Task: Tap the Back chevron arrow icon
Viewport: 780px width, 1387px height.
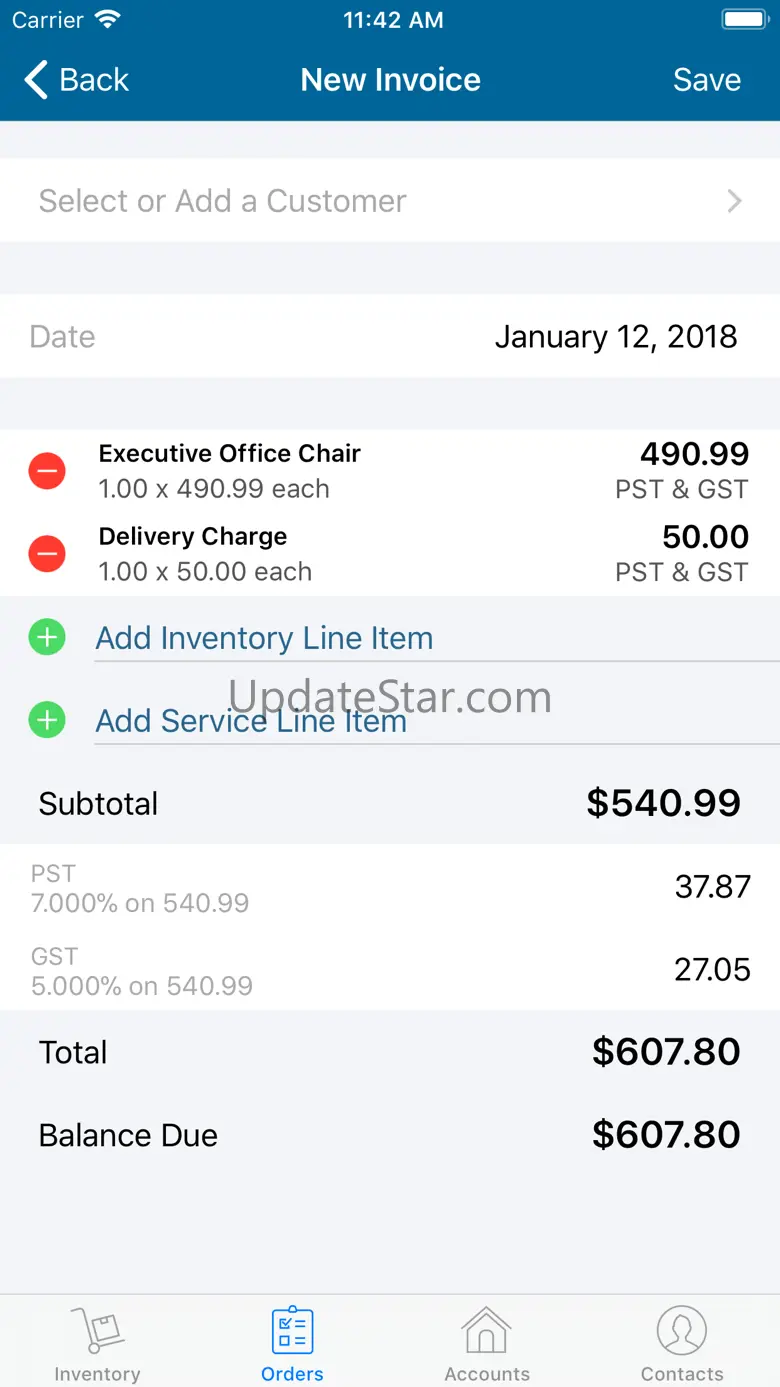Action: click(x=36, y=80)
